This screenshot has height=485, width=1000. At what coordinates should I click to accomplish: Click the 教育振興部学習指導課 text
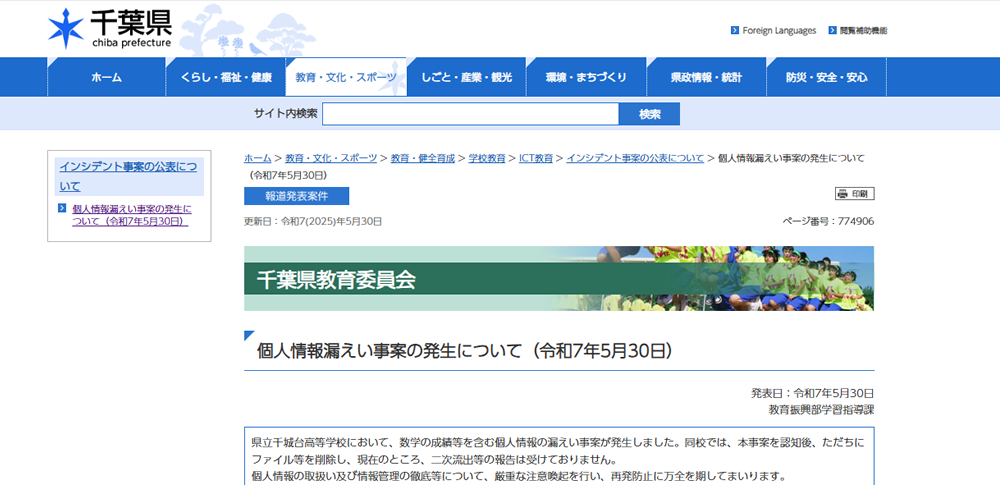[x=821, y=410]
